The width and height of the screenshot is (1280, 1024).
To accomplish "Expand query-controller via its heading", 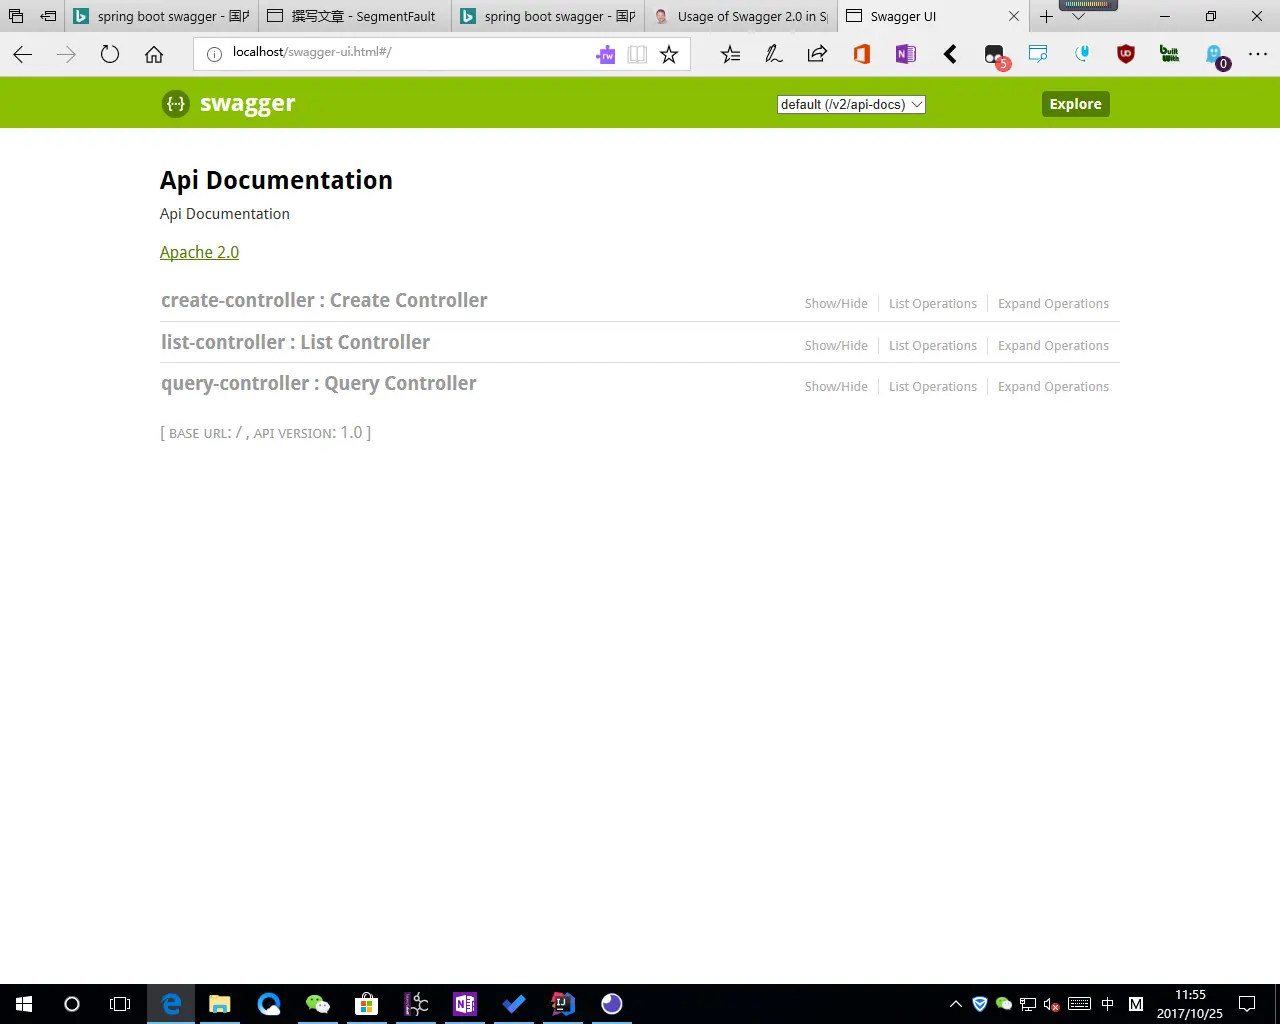I will tap(318, 383).
